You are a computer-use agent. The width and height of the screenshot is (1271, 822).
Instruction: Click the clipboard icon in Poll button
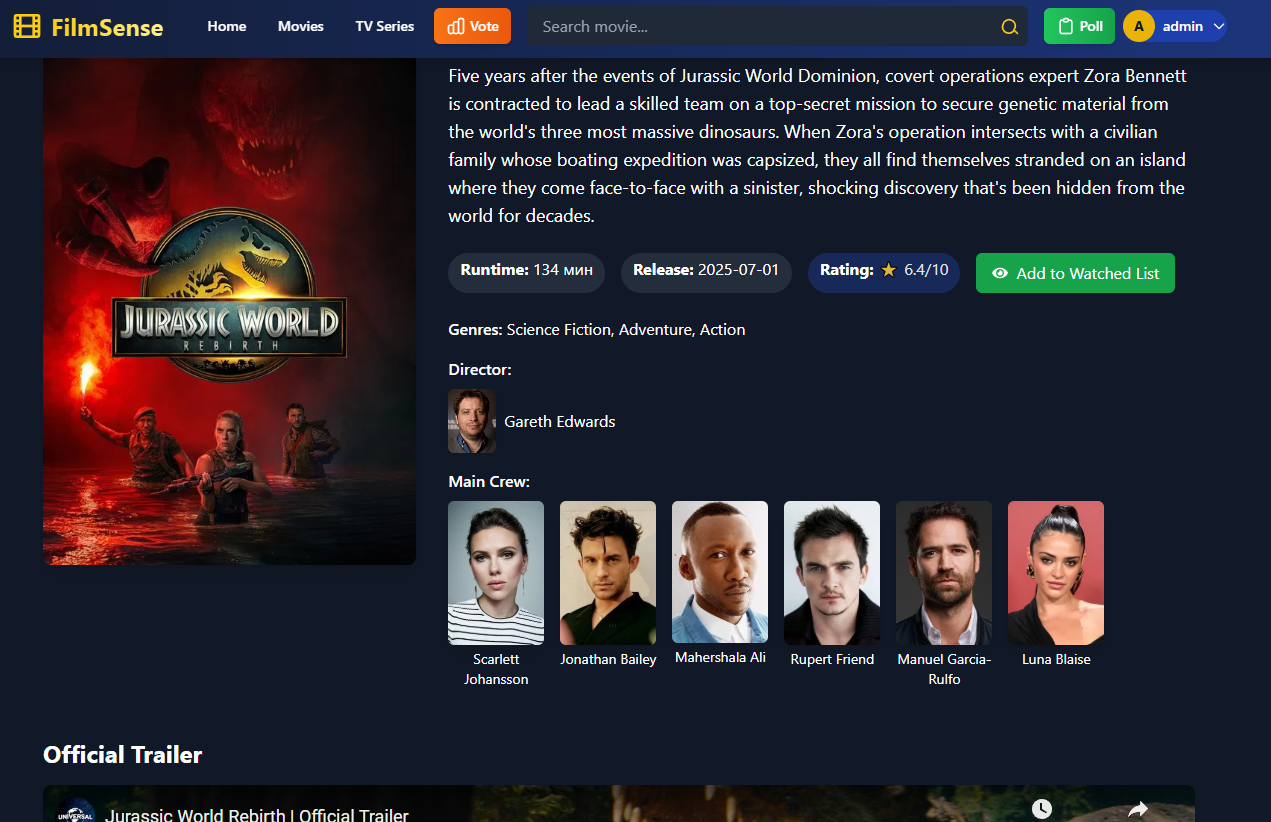pyautogui.click(x=1065, y=27)
